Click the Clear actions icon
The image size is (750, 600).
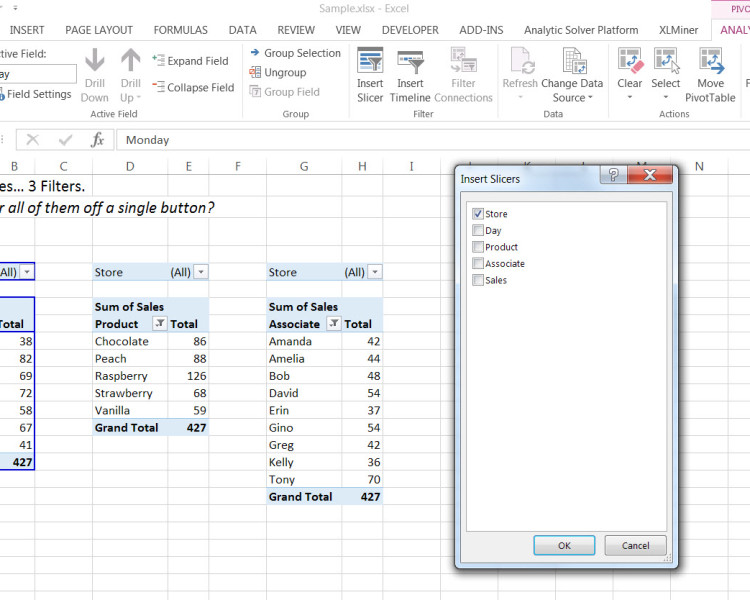click(x=630, y=62)
